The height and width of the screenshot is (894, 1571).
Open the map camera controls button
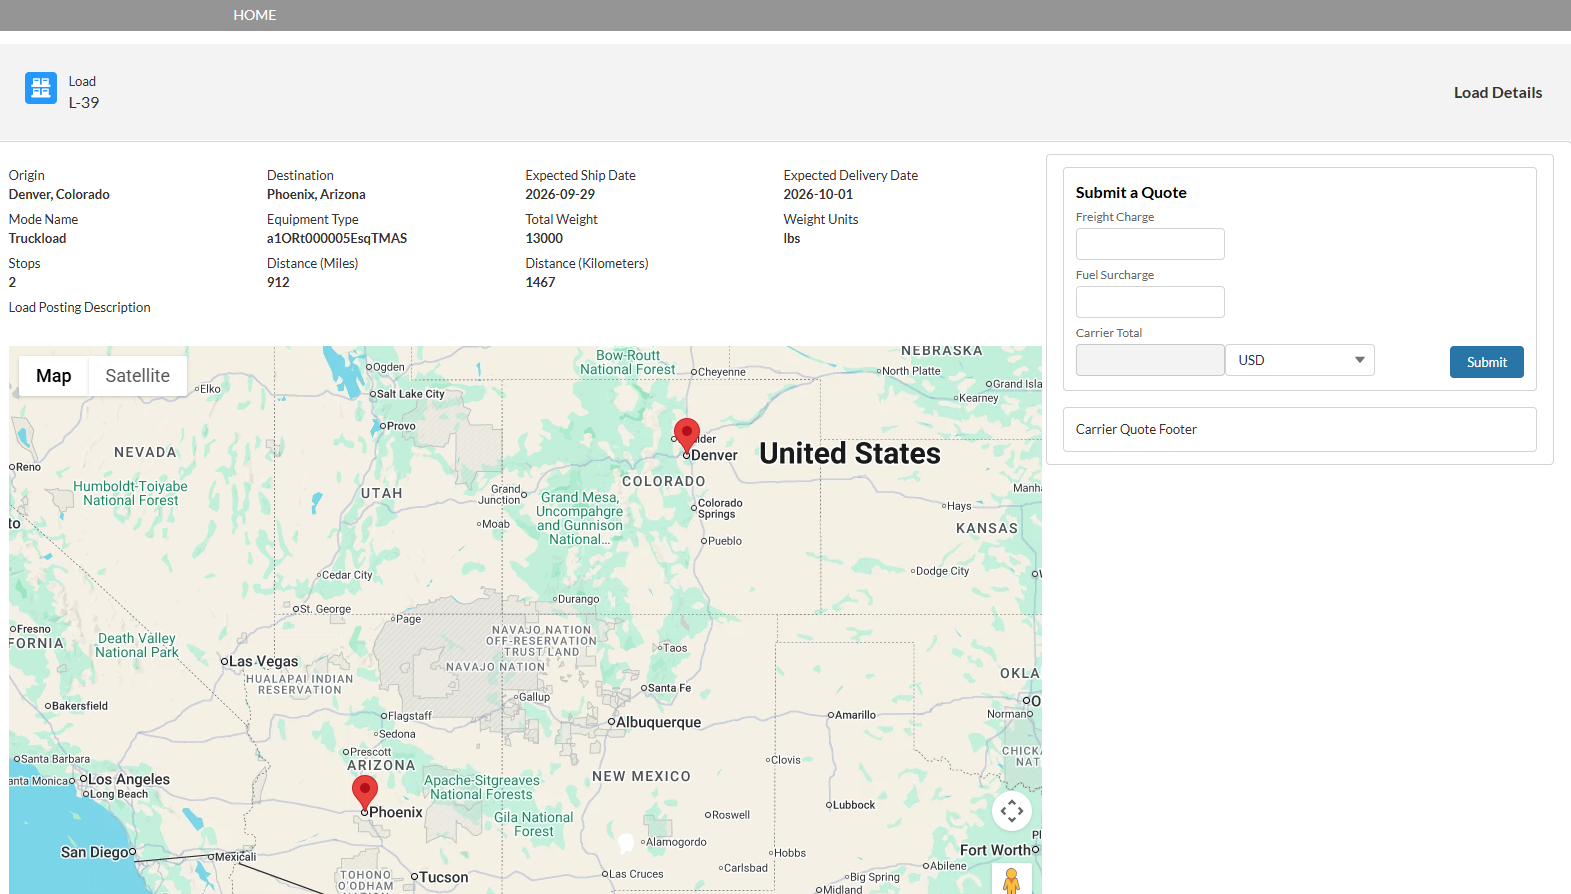pyautogui.click(x=1012, y=811)
